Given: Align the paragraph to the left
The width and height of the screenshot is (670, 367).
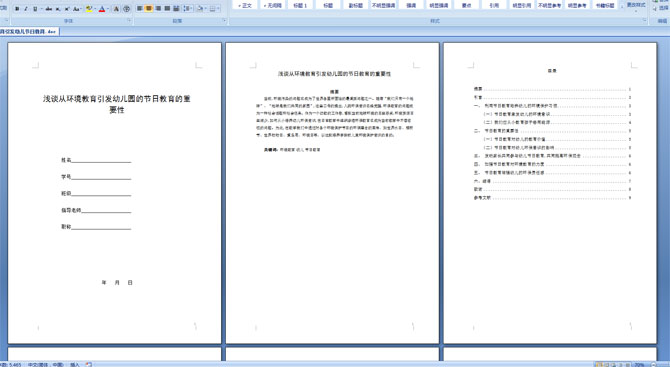Looking at the screenshot, I should 139,8.
